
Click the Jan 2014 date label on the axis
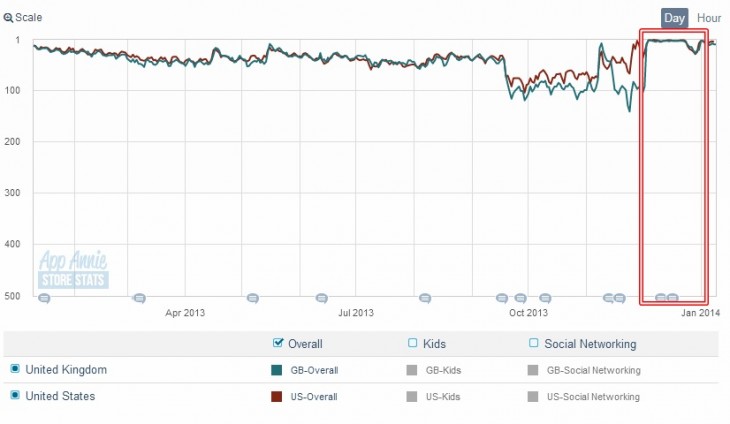[700, 313]
